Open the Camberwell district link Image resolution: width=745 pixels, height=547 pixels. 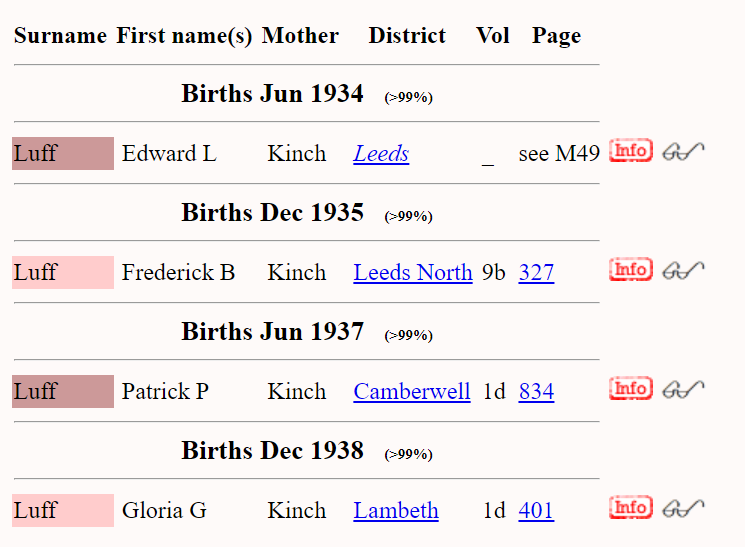(412, 392)
